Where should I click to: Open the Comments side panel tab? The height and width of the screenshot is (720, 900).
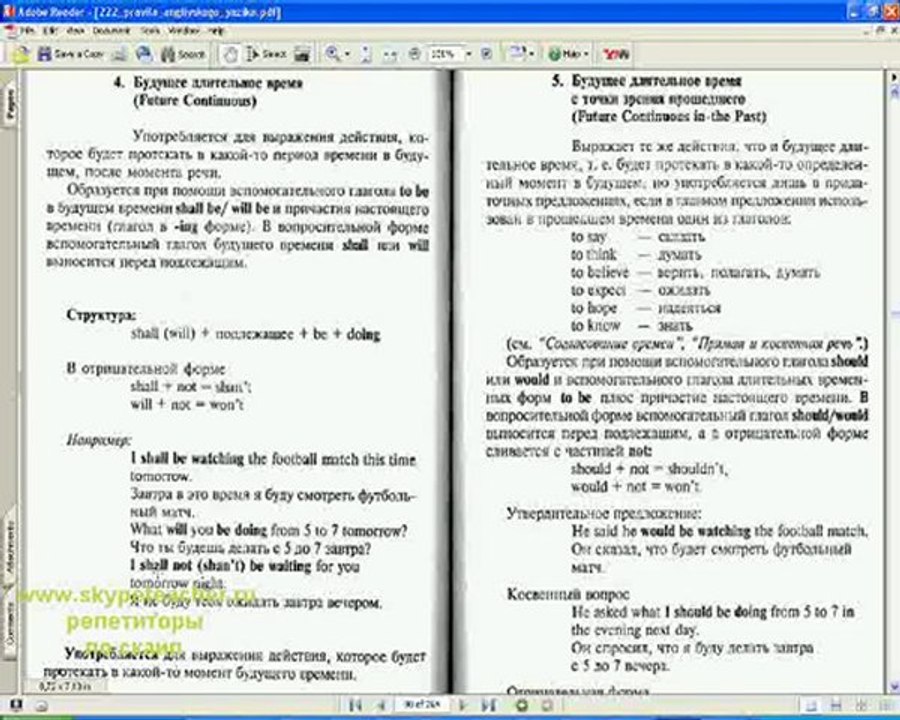click(10, 623)
